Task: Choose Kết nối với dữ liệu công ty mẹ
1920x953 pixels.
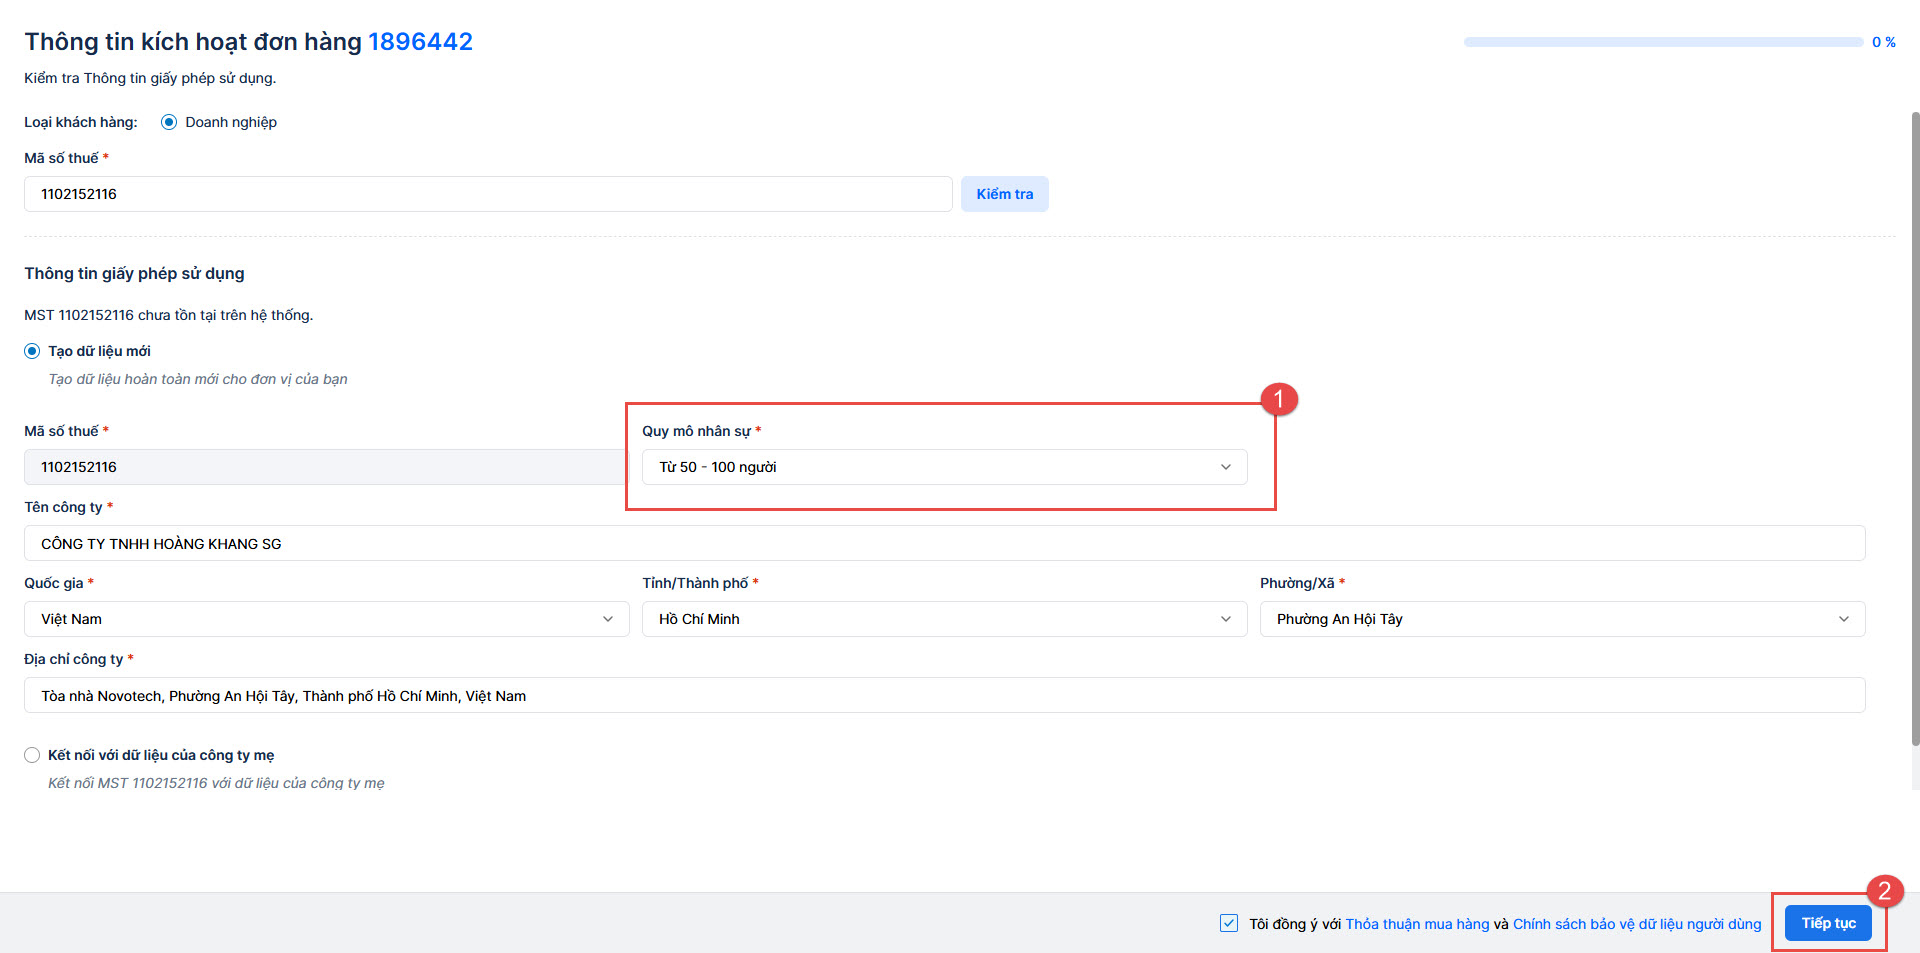Action: [x=32, y=755]
